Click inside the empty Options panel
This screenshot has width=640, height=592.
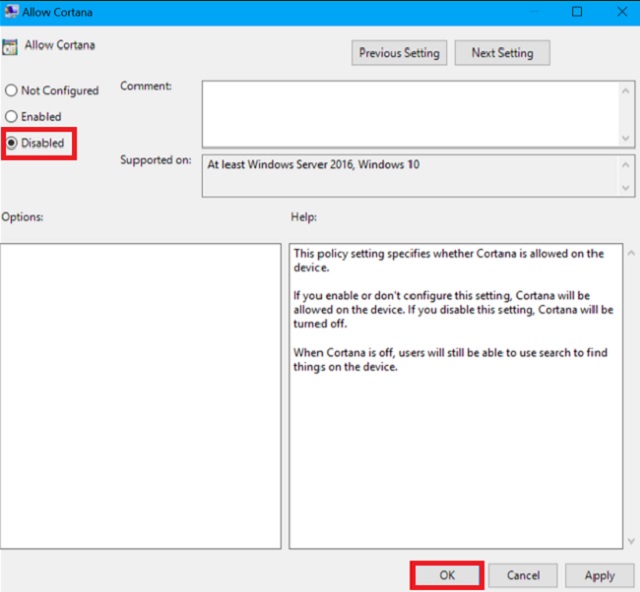[x=141, y=396]
